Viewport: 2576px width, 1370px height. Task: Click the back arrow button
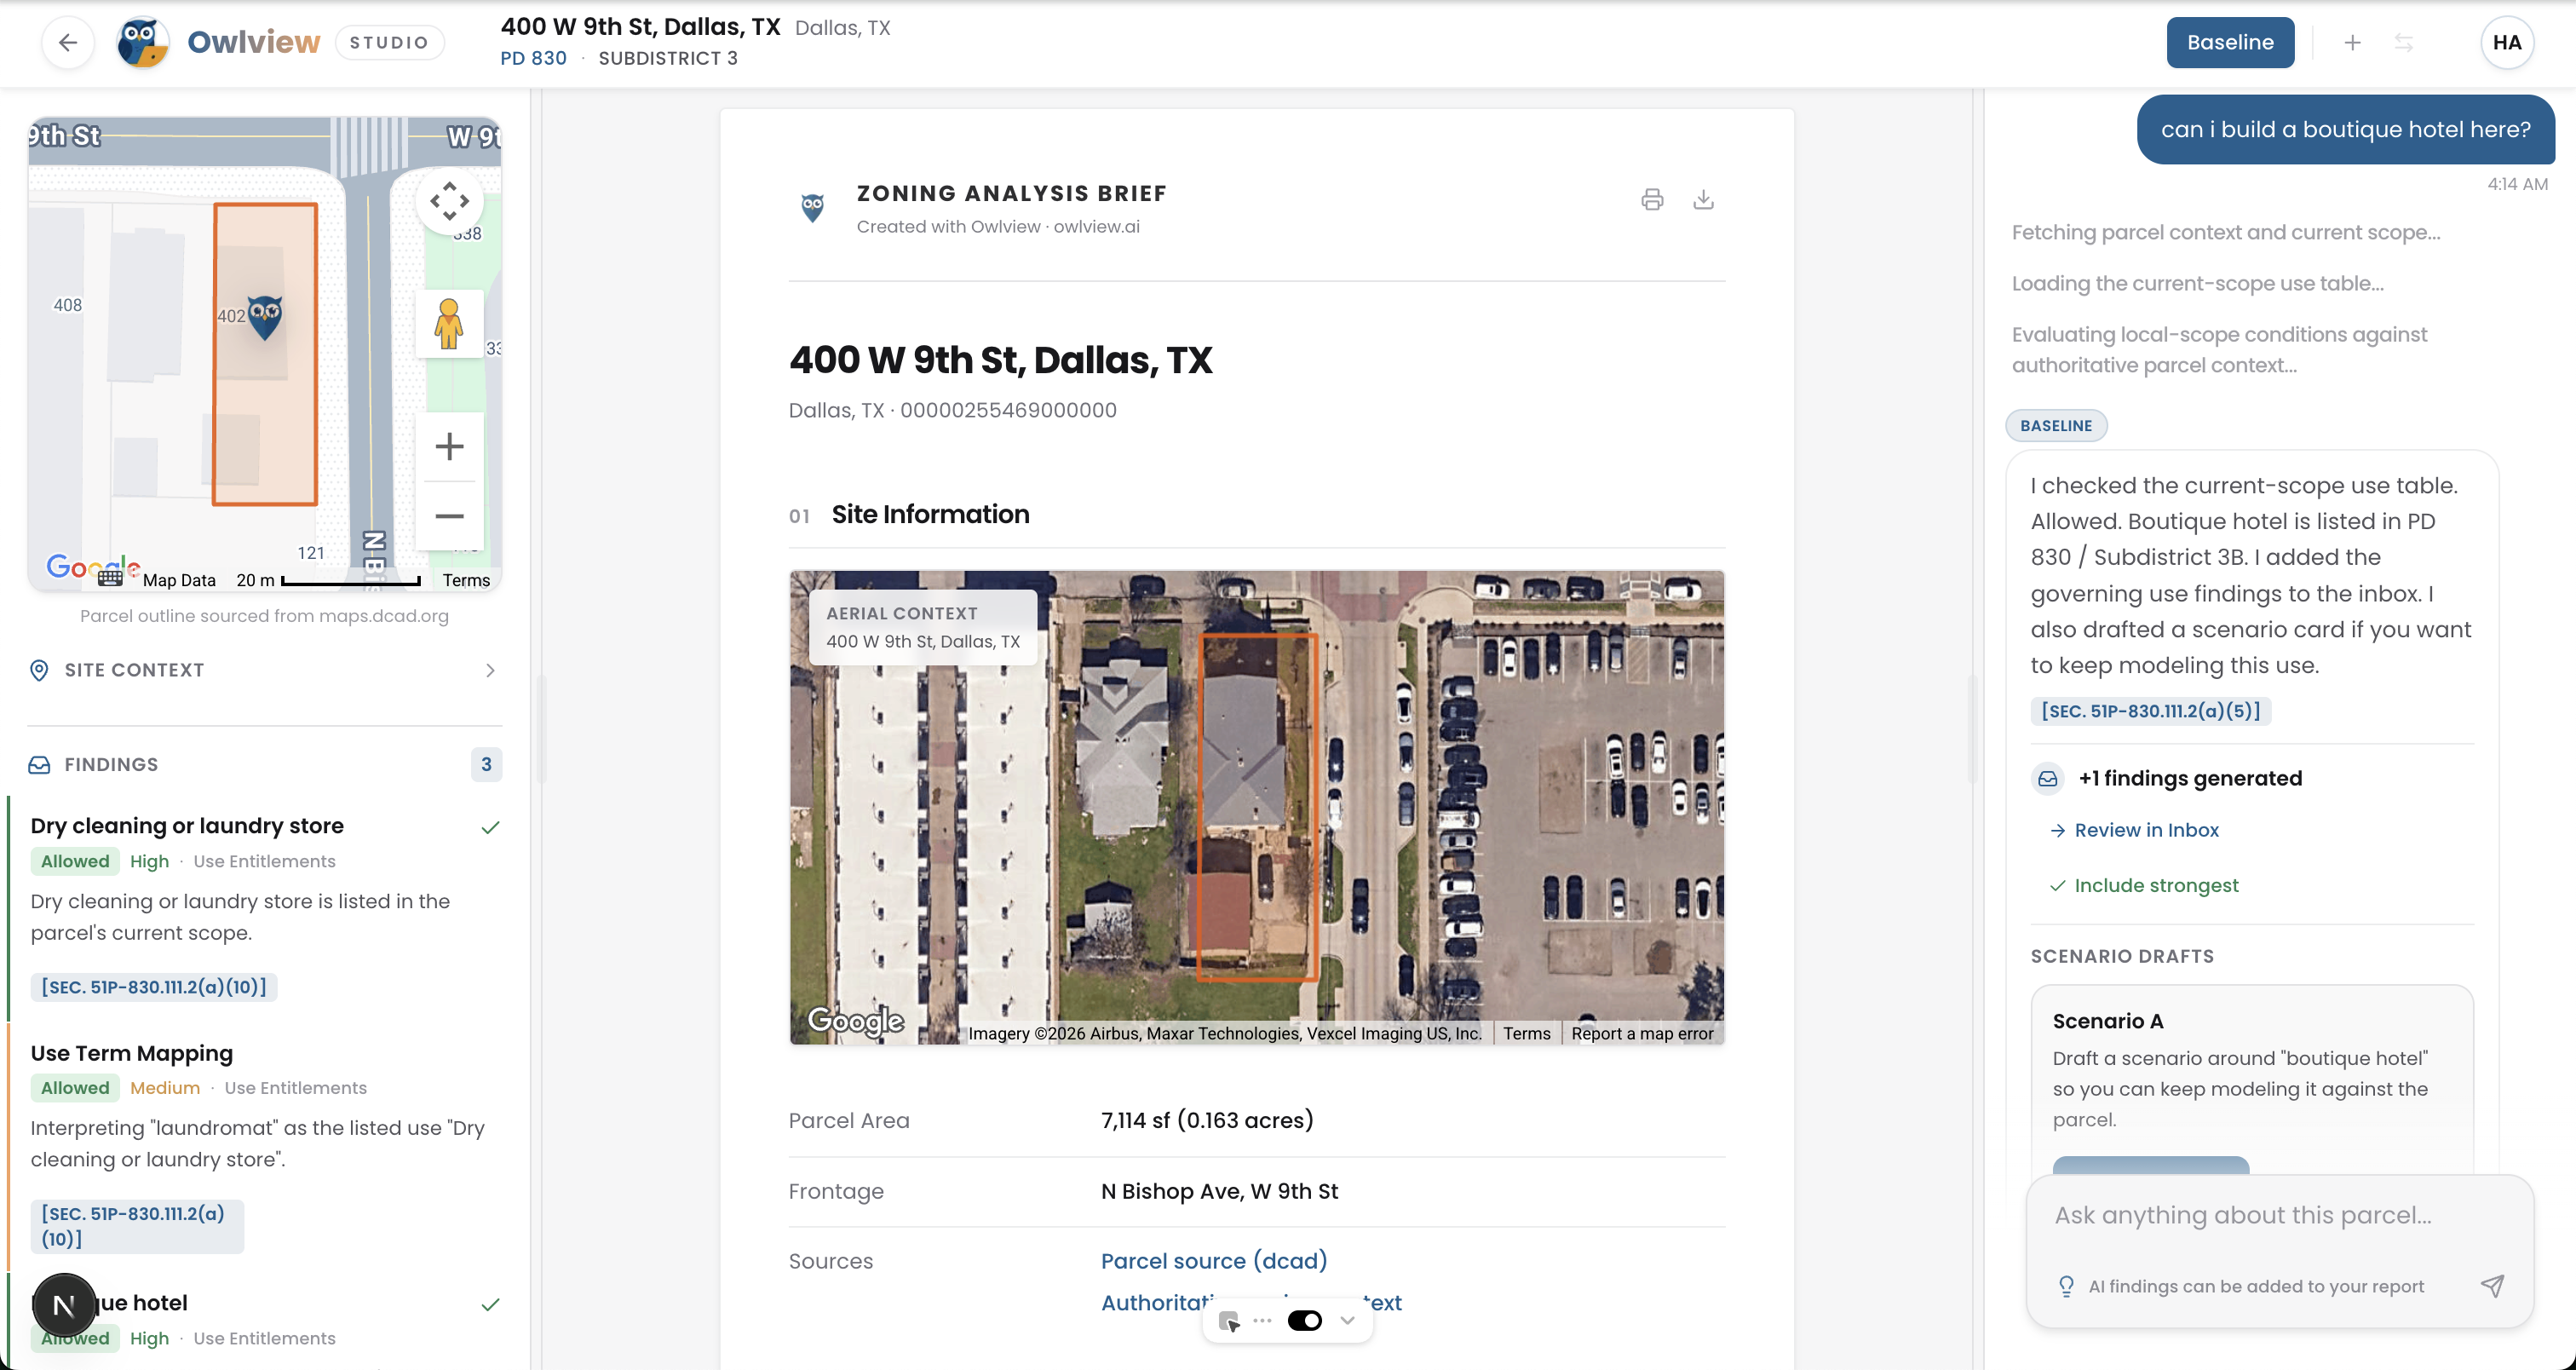(x=67, y=43)
